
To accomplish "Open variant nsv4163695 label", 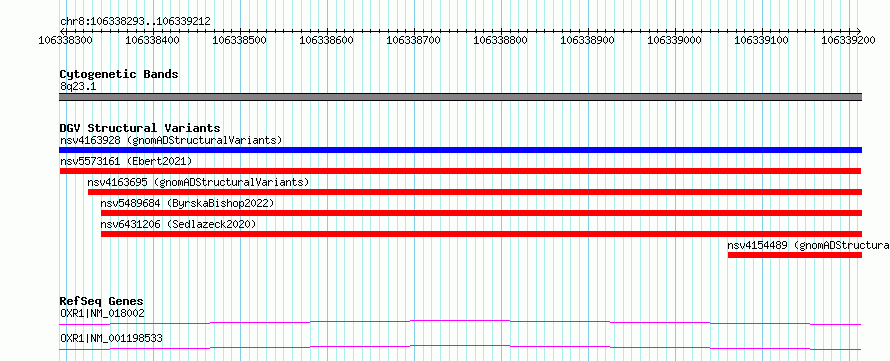I will pyautogui.click(x=198, y=182).
